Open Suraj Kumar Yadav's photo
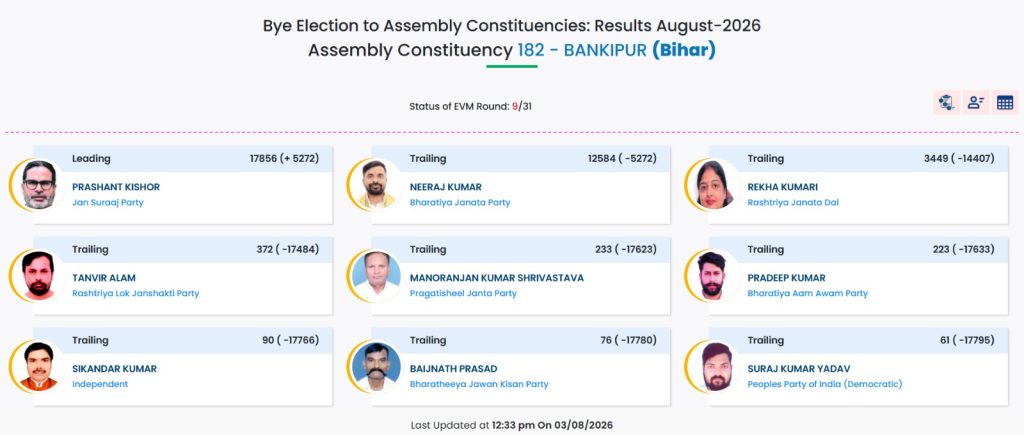This screenshot has height=435, width=1024. point(714,366)
